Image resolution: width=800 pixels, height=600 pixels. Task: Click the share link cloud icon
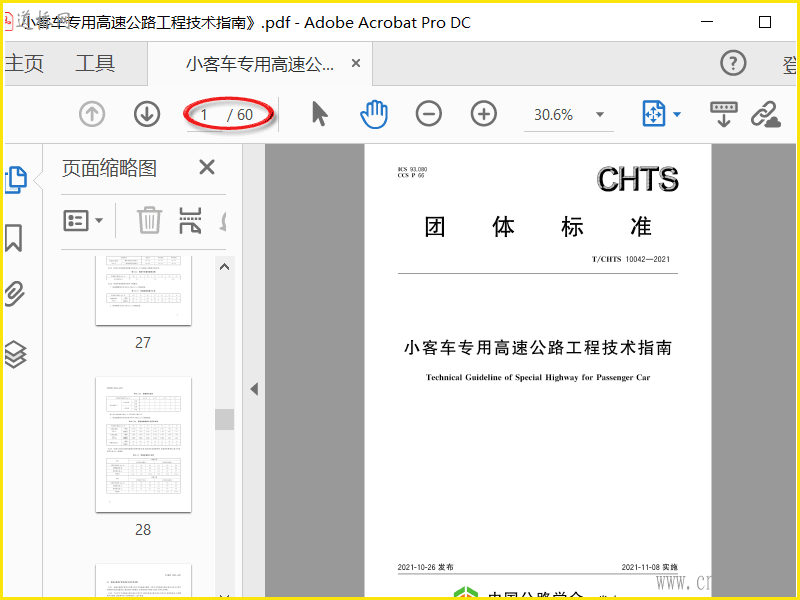pyautogui.click(x=765, y=114)
